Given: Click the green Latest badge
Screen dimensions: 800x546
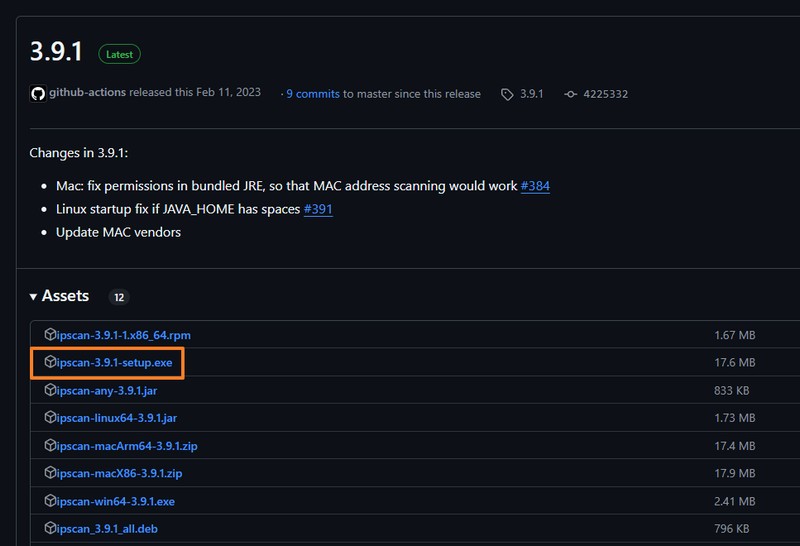Looking at the screenshot, I should point(119,54).
